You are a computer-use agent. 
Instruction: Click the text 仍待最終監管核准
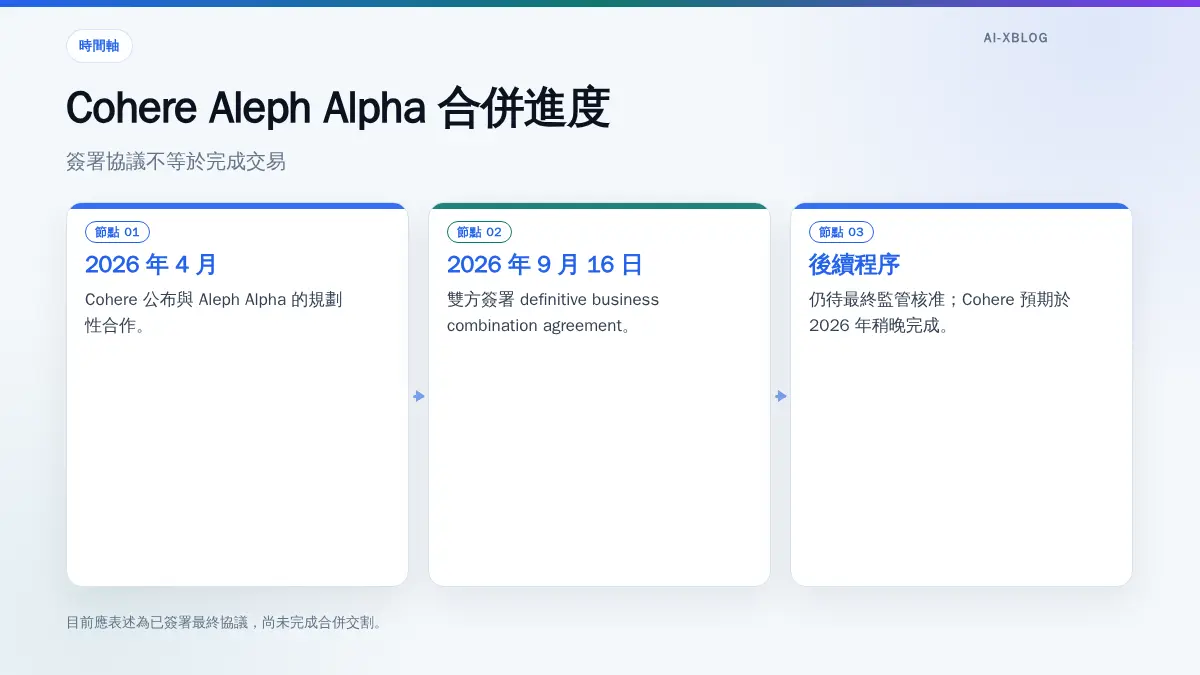(877, 299)
